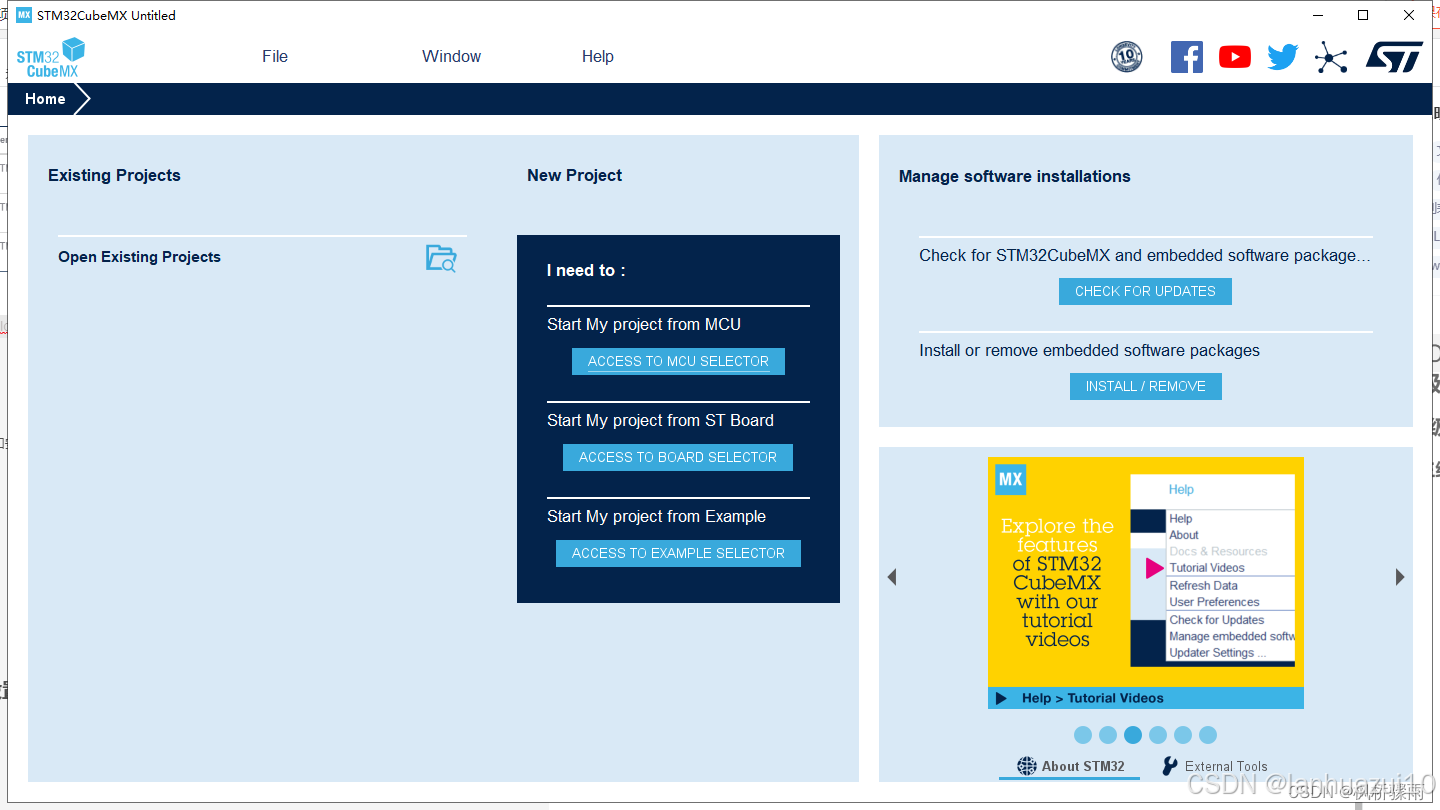Select the third carousel dot
1440x810 pixels.
point(1133,735)
